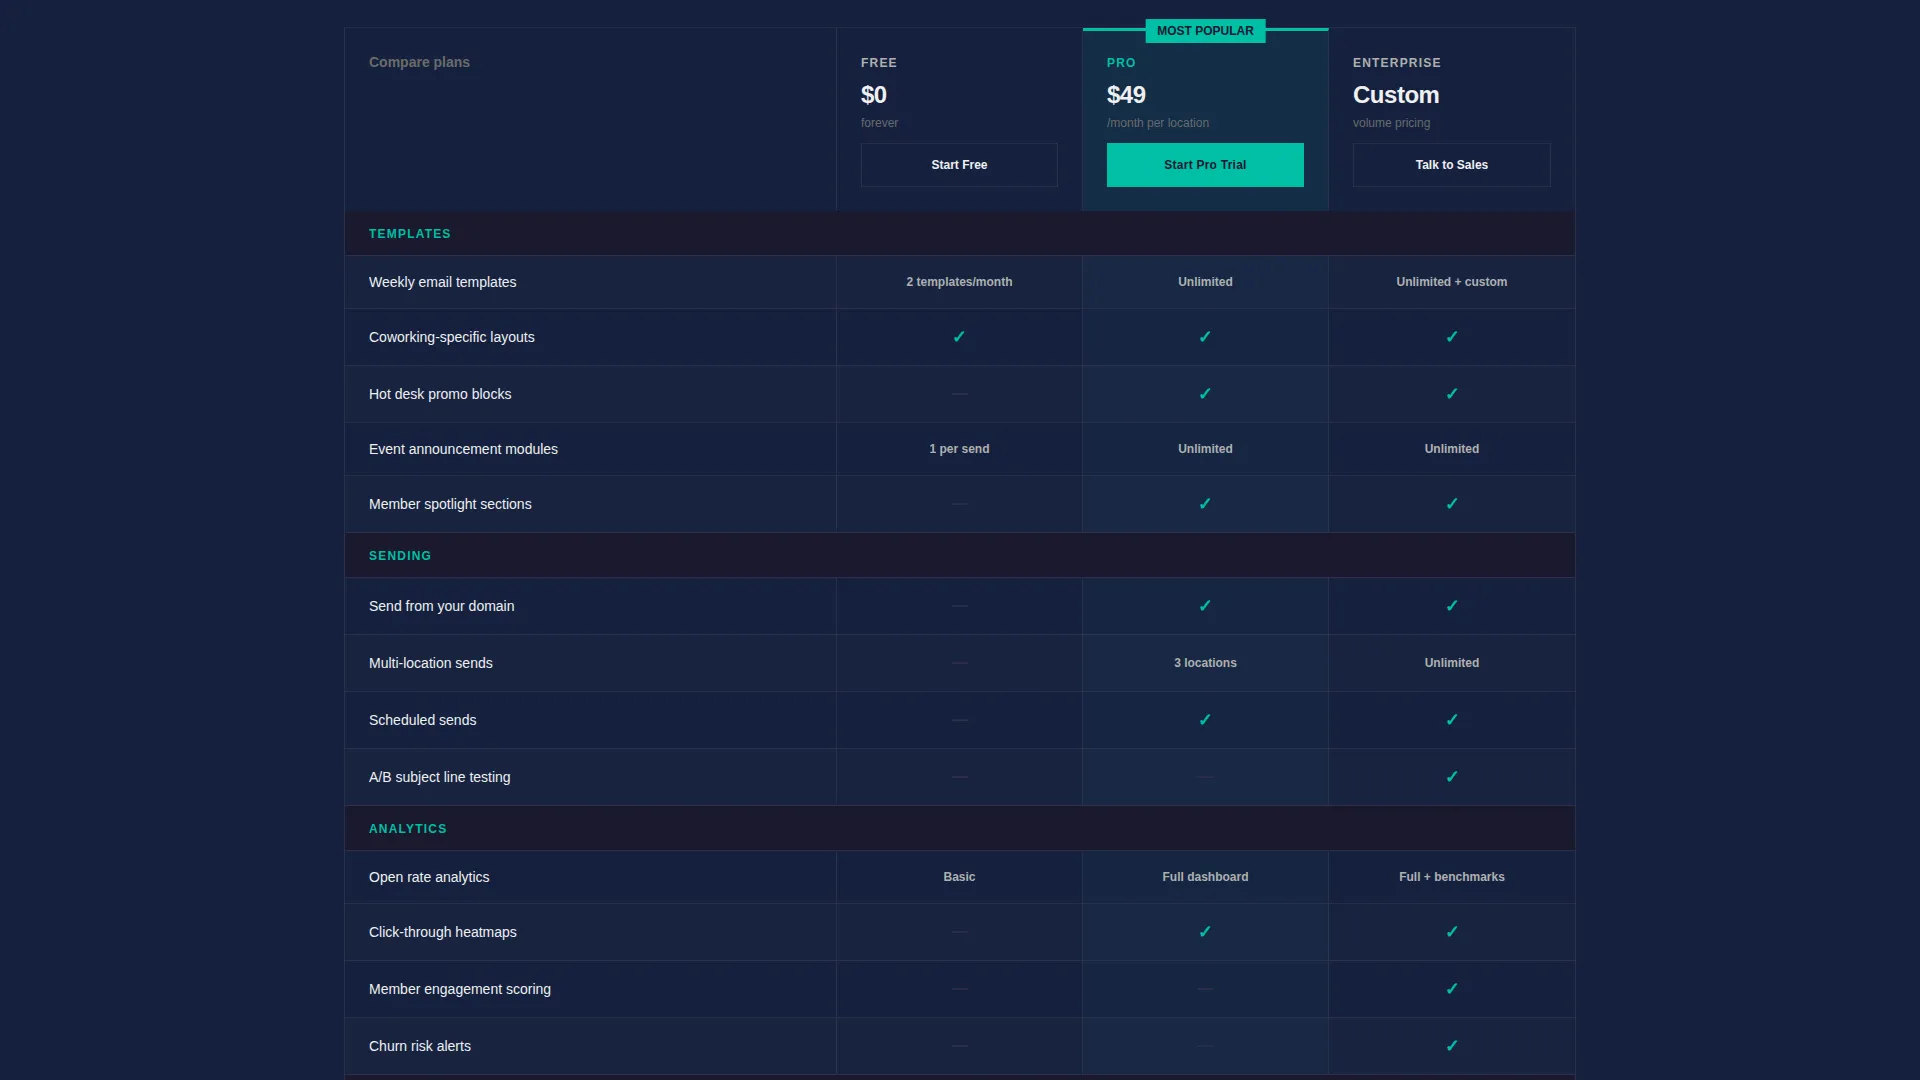Click the Free dash for Hot desk promo blocks
1920x1080 pixels.
click(959, 394)
